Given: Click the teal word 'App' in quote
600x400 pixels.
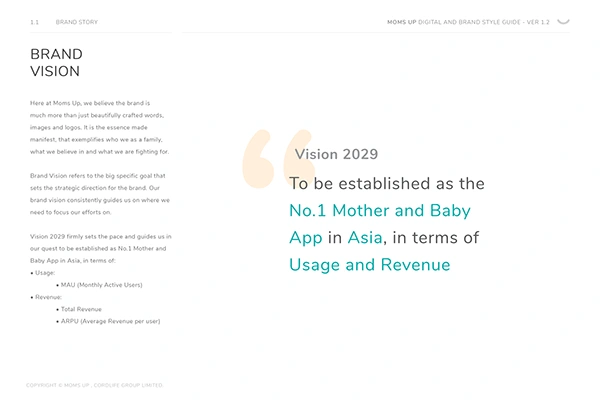Looking at the screenshot, I should 306,238.
